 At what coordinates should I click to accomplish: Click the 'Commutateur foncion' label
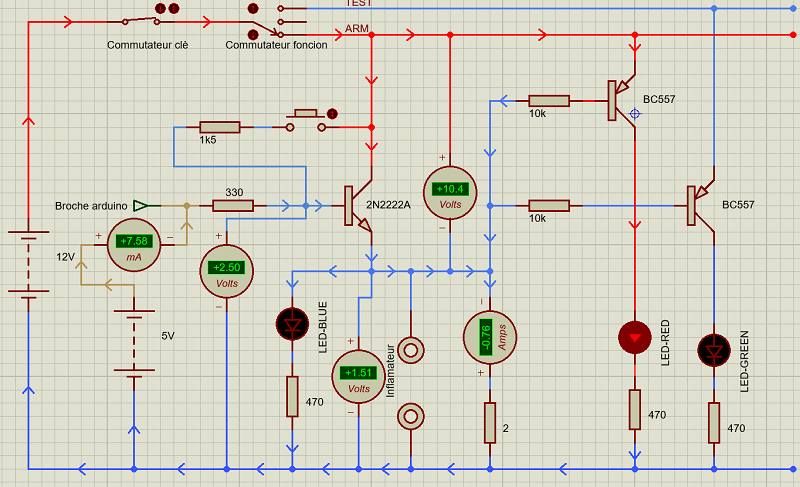pyautogui.click(x=277, y=45)
